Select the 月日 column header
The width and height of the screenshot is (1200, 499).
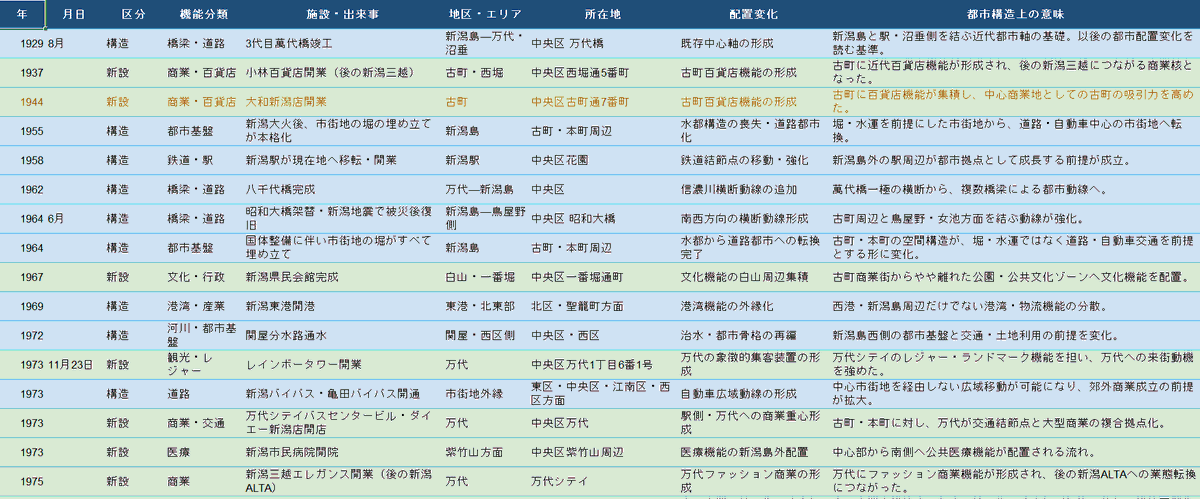pos(73,15)
